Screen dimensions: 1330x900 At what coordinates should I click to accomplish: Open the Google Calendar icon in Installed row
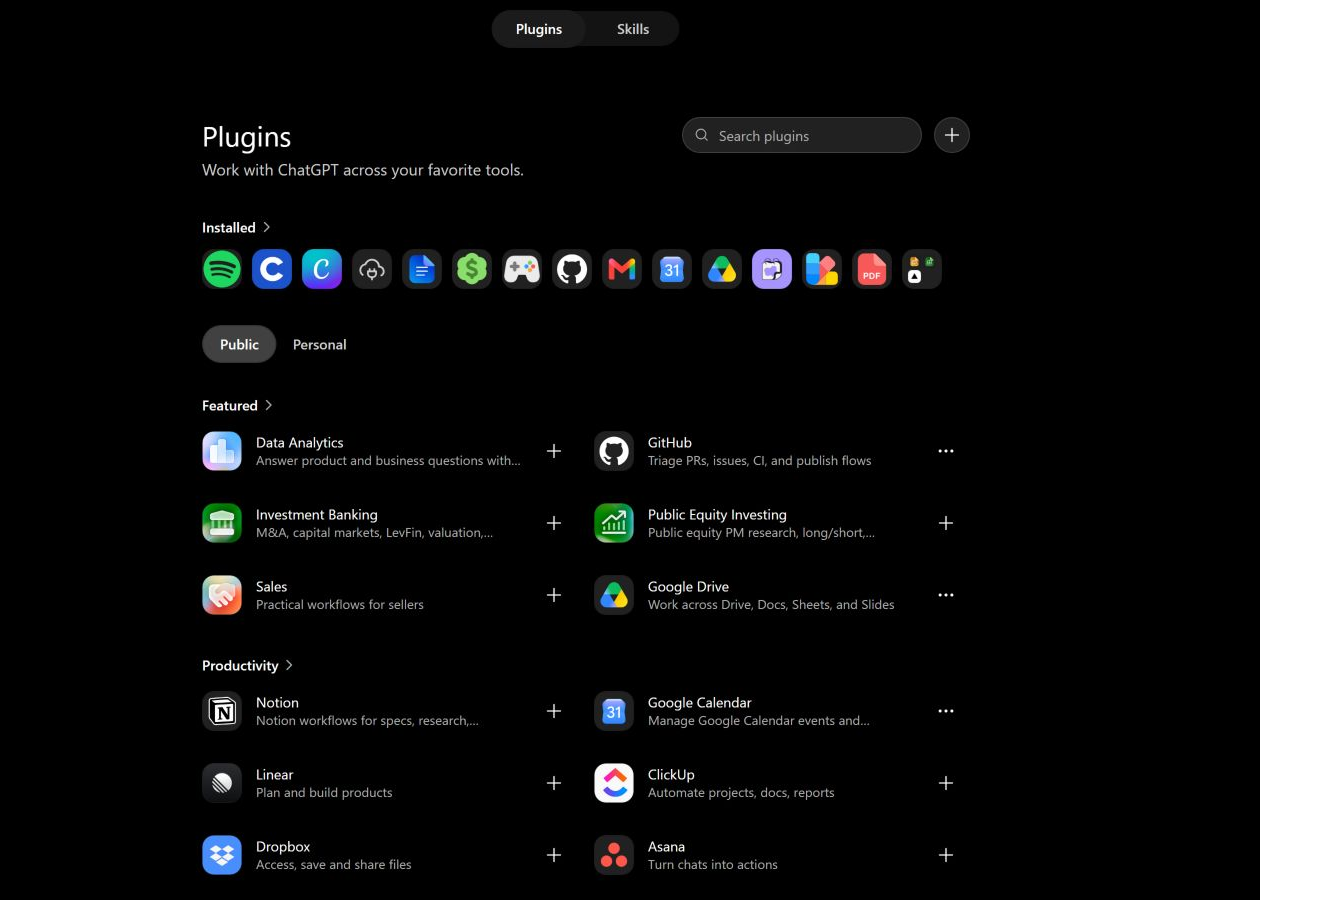point(672,269)
